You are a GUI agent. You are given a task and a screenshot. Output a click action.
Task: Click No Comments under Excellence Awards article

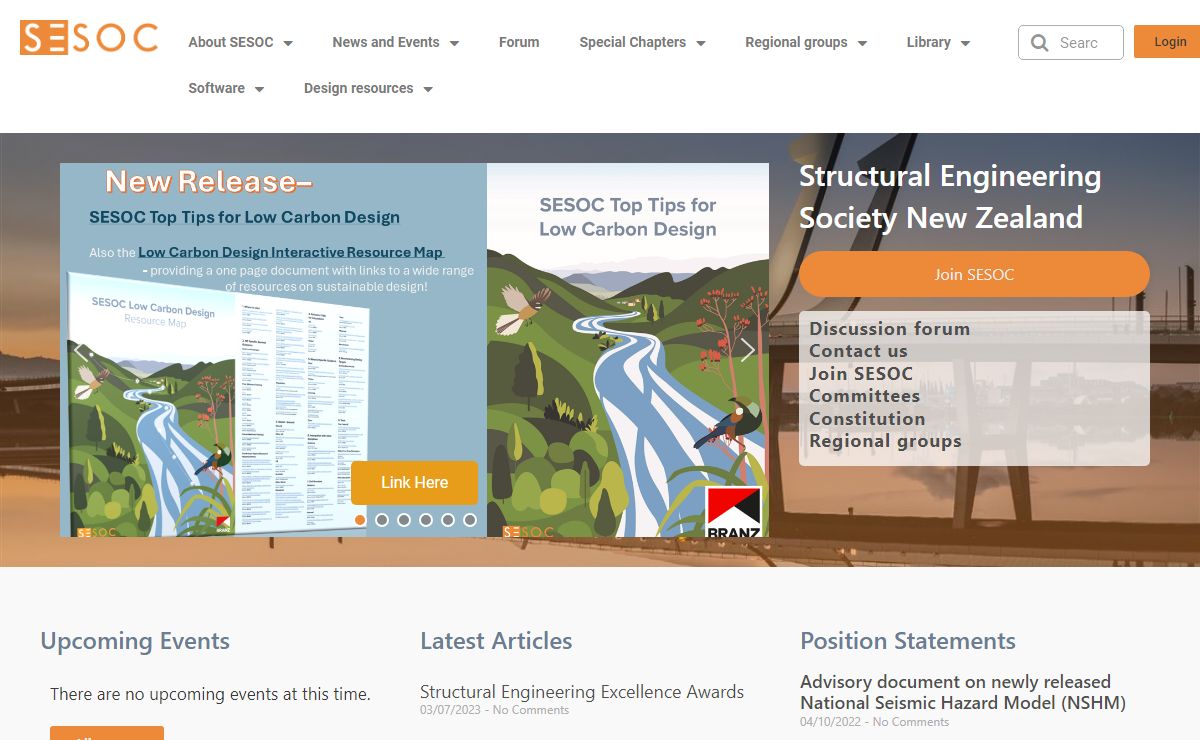(531, 710)
